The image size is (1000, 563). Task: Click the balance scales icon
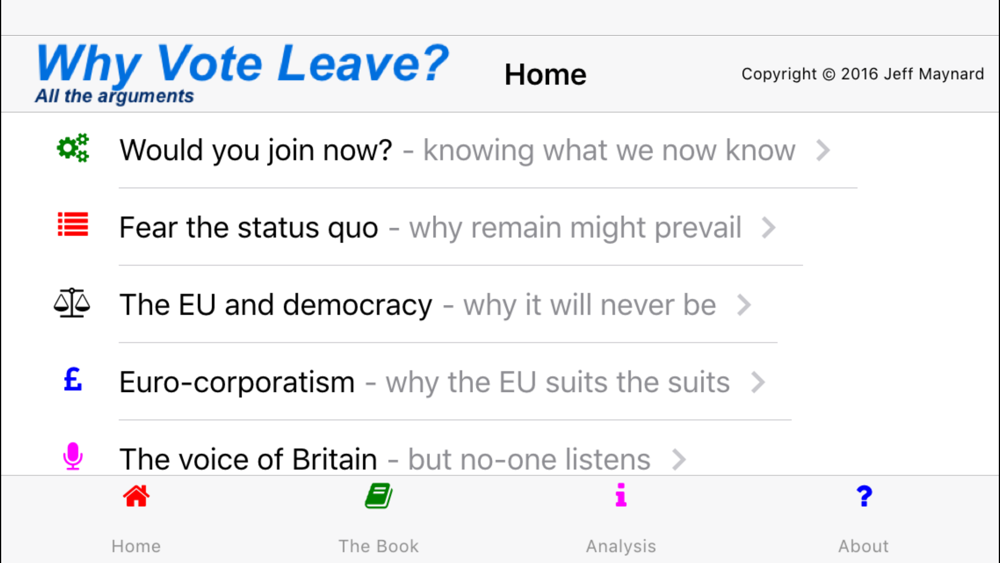click(72, 303)
